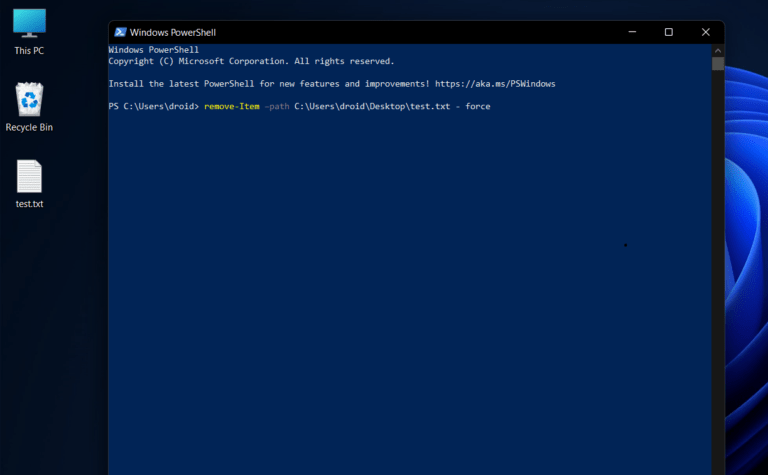
Task: Click the Windows PowerShell title bar text
Action: pyautogui.click(x=173, y=32)
